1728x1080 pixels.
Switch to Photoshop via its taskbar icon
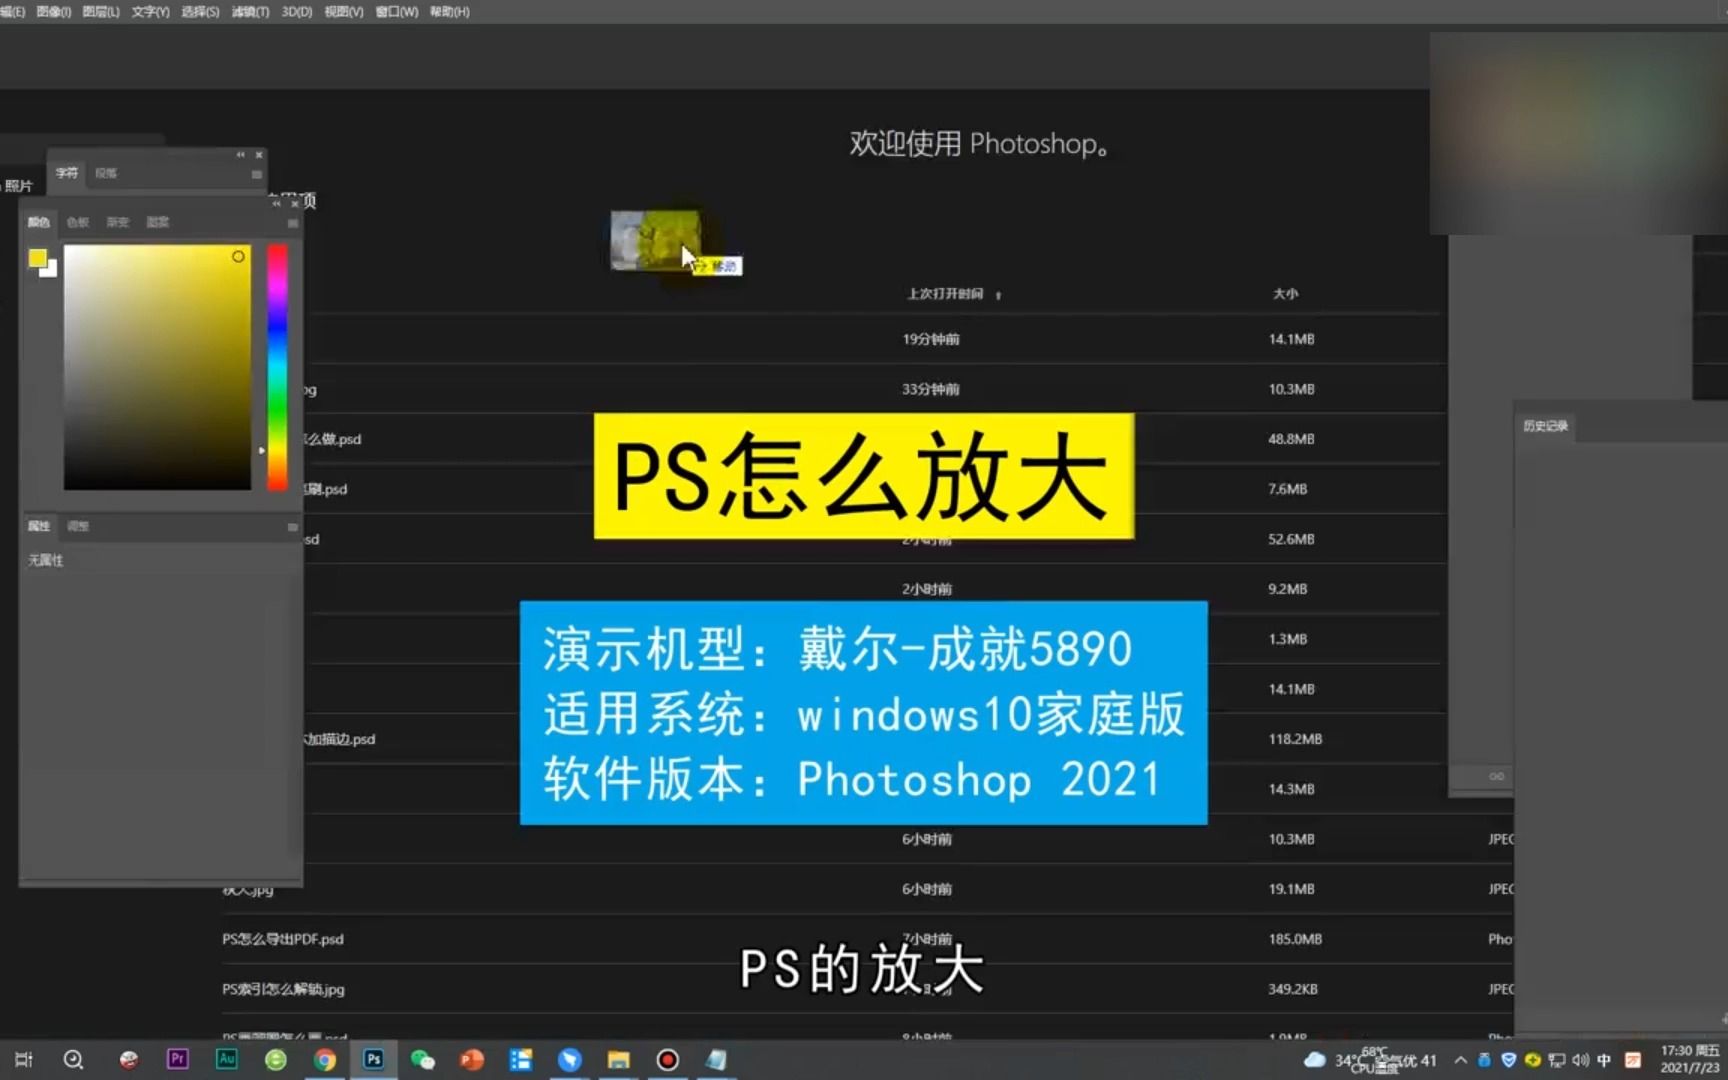coord(374,1059)
